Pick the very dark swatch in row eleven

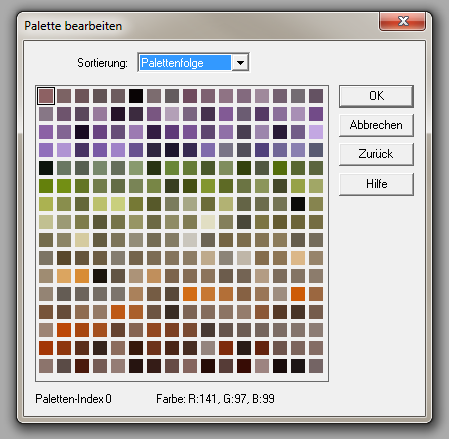pyautogui.click(x=100, y=276)
